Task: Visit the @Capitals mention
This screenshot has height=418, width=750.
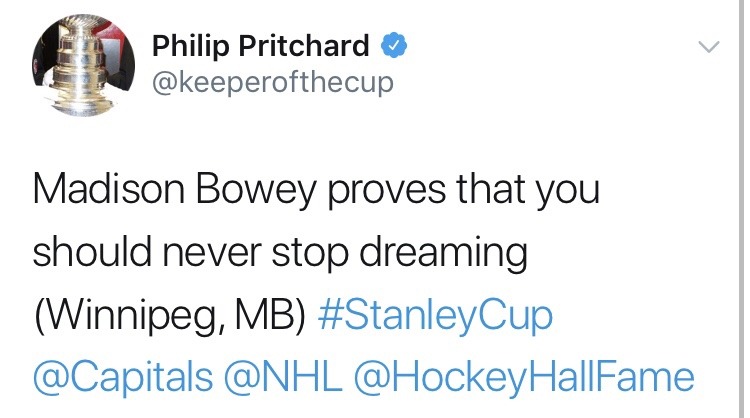Action: point(123,378)
